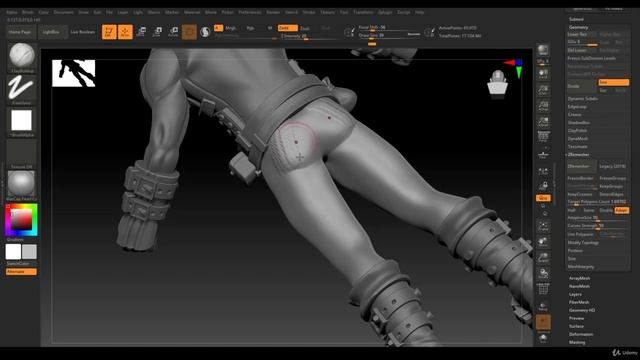Click the BPR render sphere icon
This screenshot has height=360, width=640.
pos(543,50)
